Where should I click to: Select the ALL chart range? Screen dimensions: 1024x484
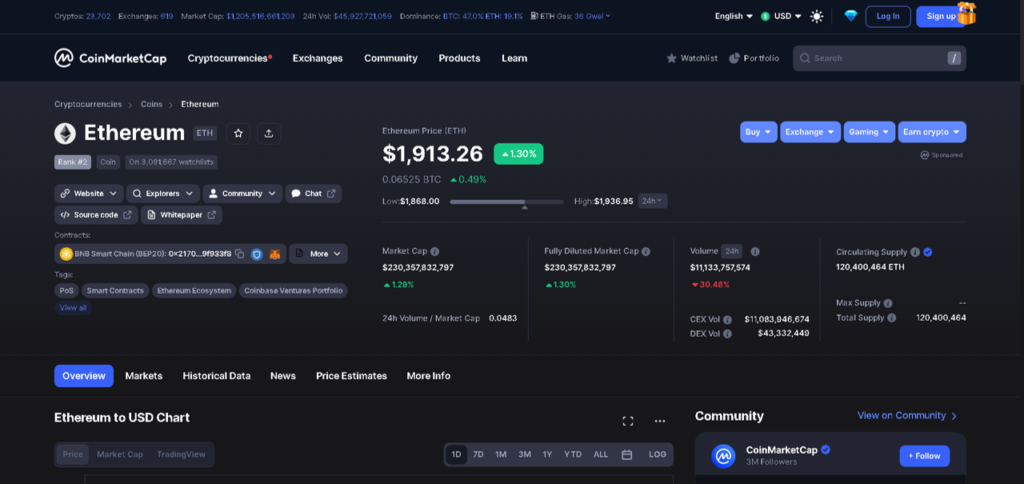601,455
